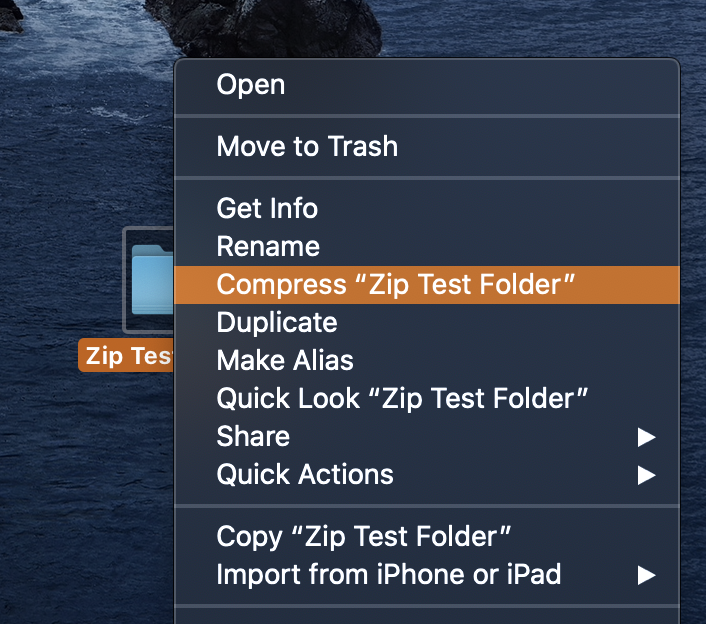This screenshot has height=624, width=706.
Task: Compress "Zip Test Folder"
Action: pos(396,284)
